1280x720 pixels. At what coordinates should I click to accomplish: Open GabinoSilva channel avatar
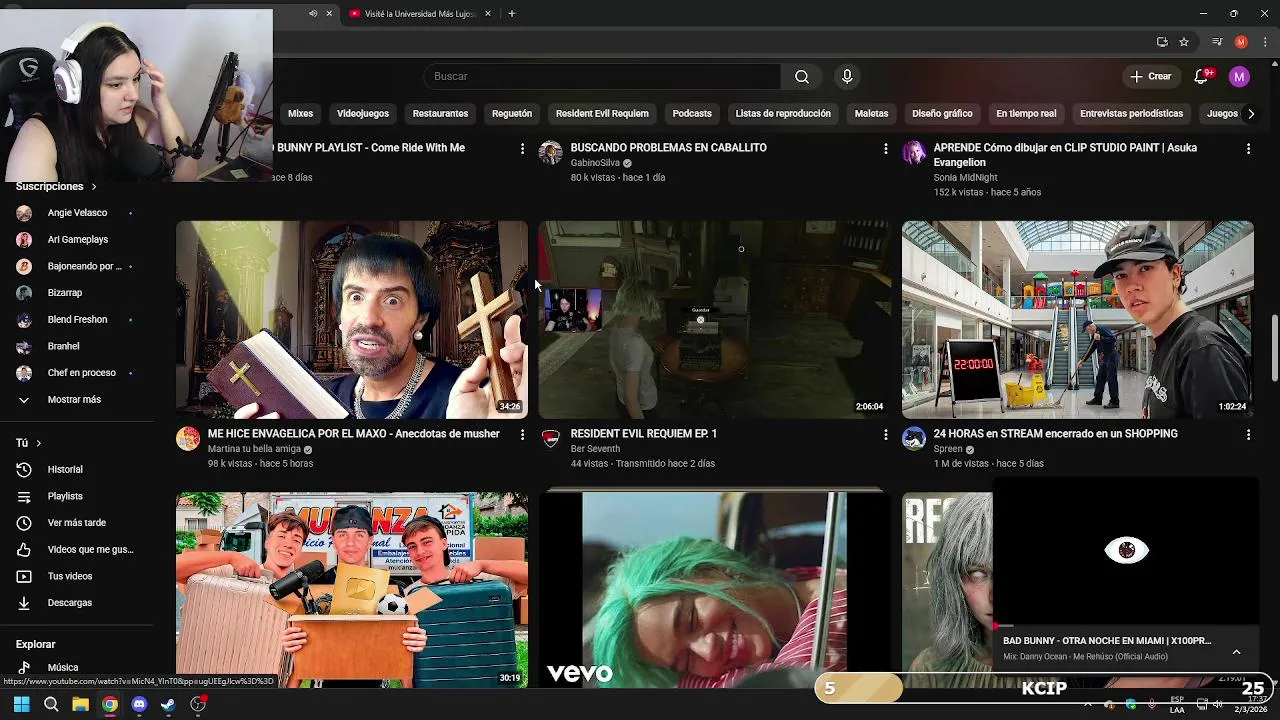pos(551,153)
